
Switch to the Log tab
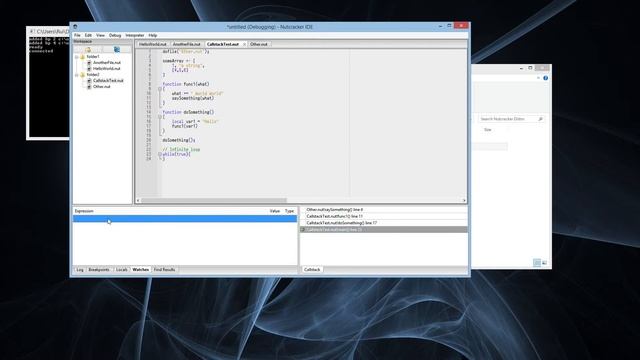pyautogui.click(x=80, y=270)
